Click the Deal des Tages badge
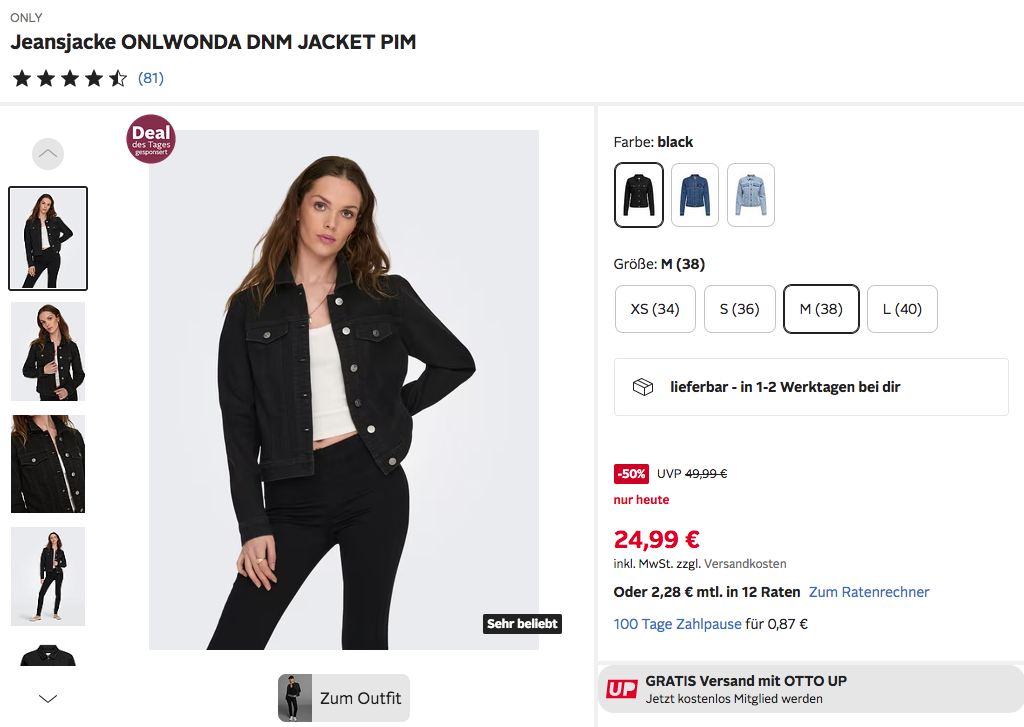This screenshot has height=727, width=1024. click(151, 138)
